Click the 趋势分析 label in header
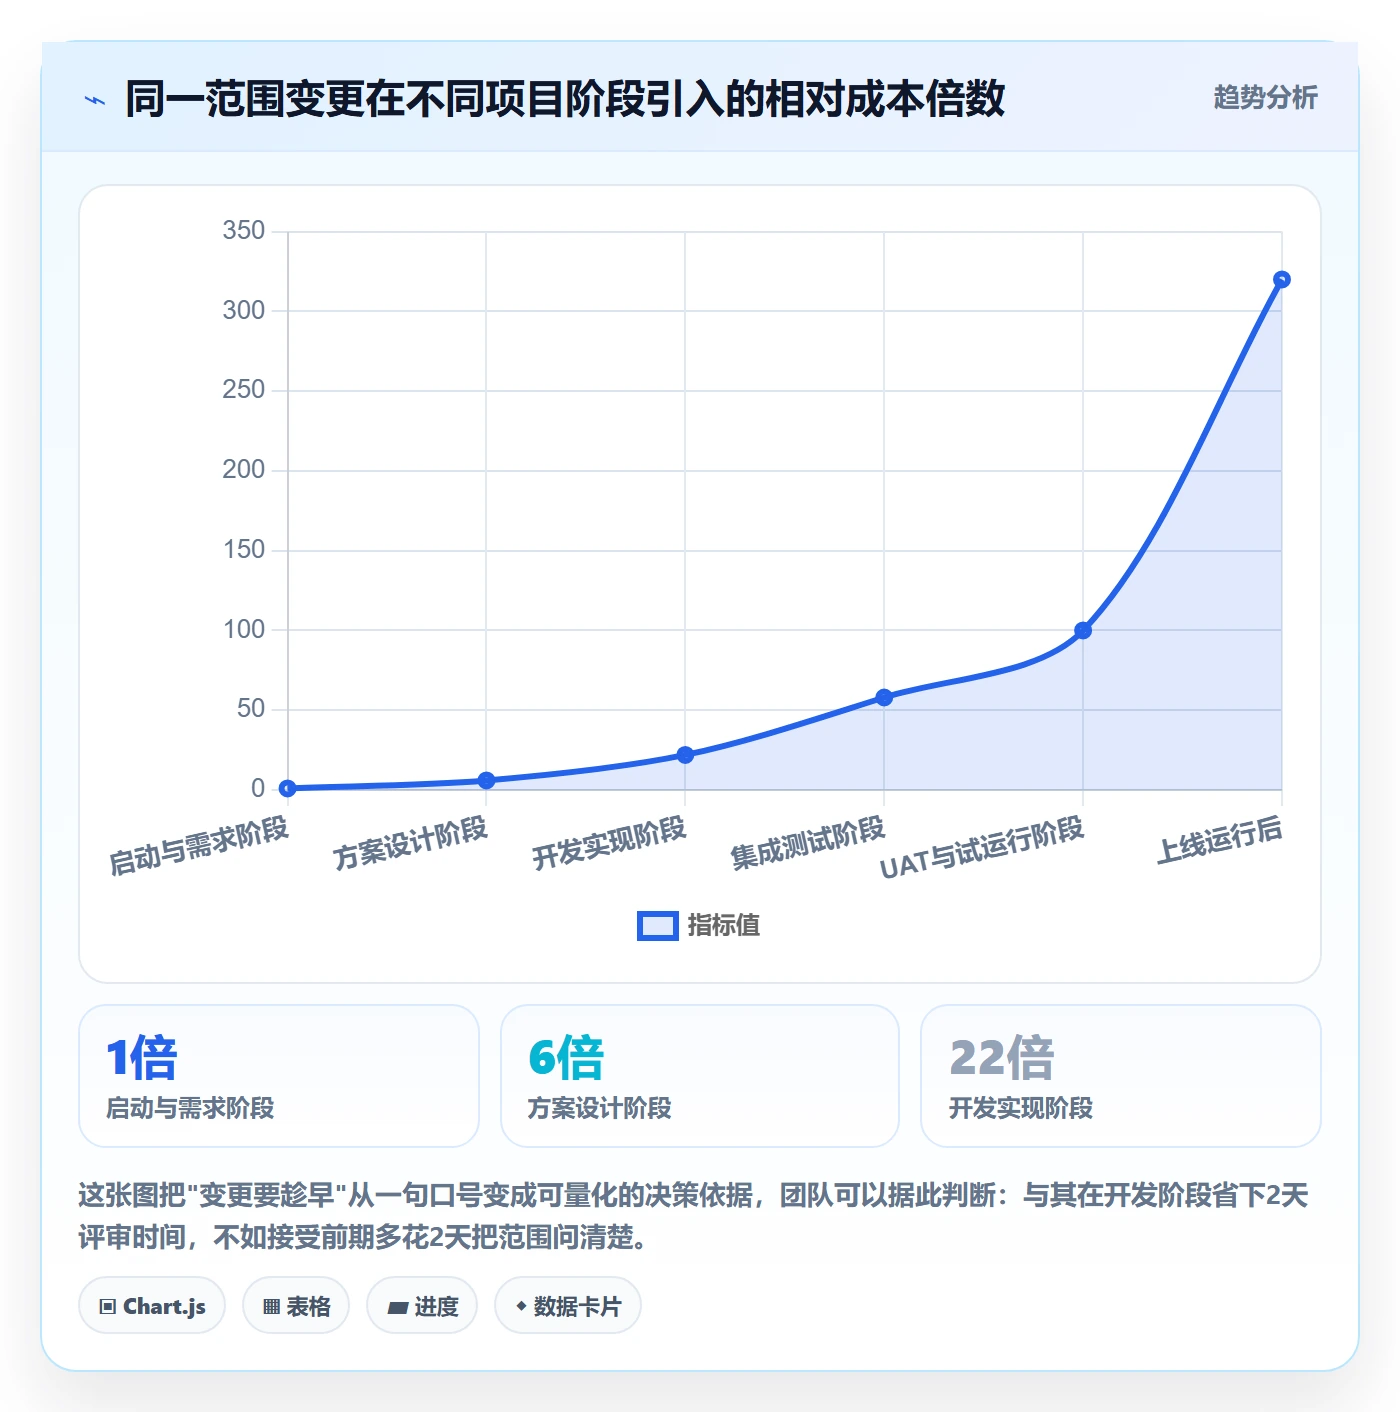Viewport: 1400px width, 1412px height. tap(1265, 98)
